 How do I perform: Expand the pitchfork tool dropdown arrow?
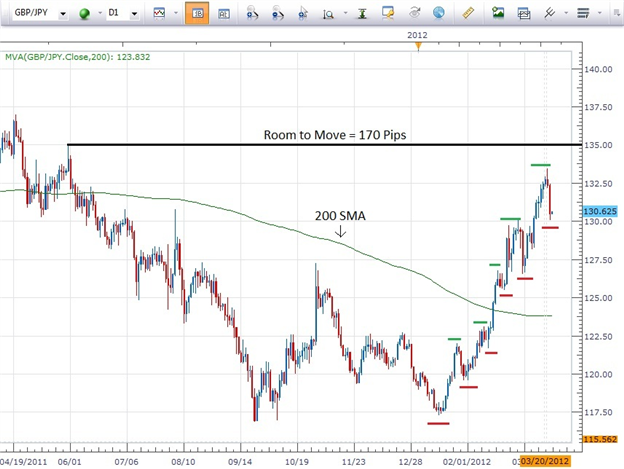click(566, 13)
